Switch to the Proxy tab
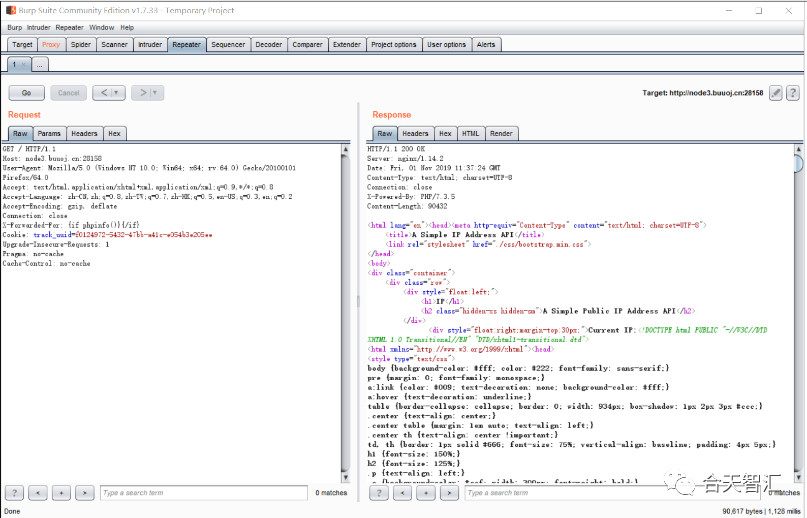The height and width of the screenshot is (518, 807). point(51,45)
